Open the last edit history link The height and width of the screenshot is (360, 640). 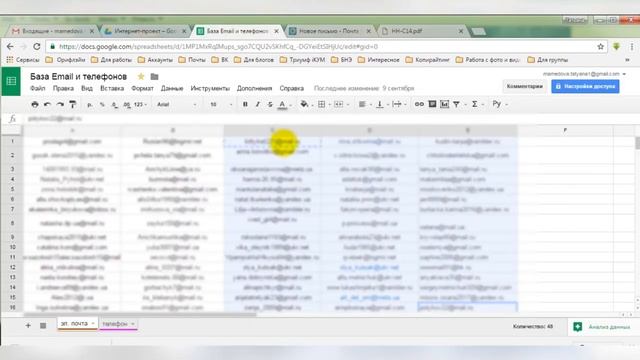pos(364,88)
